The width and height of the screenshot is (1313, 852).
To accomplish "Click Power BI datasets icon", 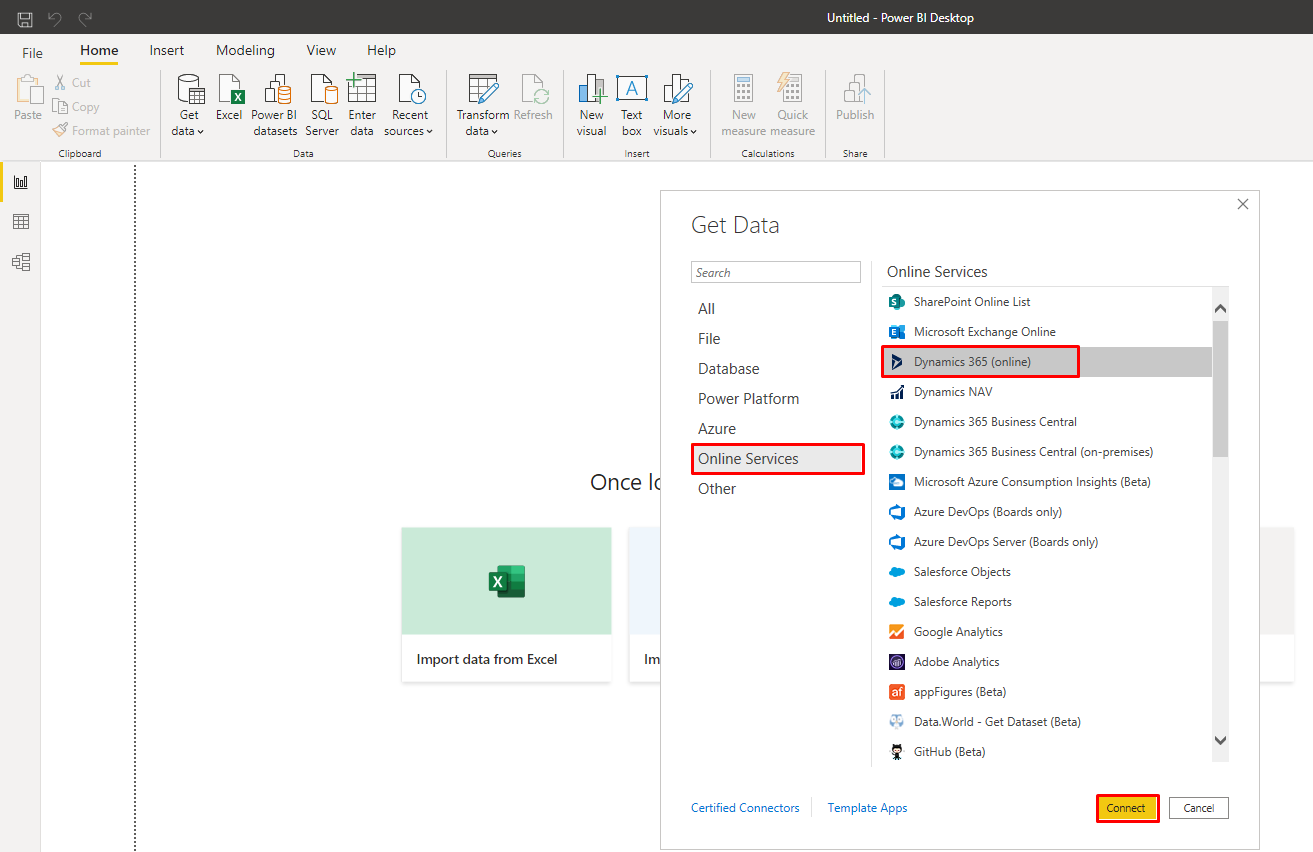I will 274,105.
